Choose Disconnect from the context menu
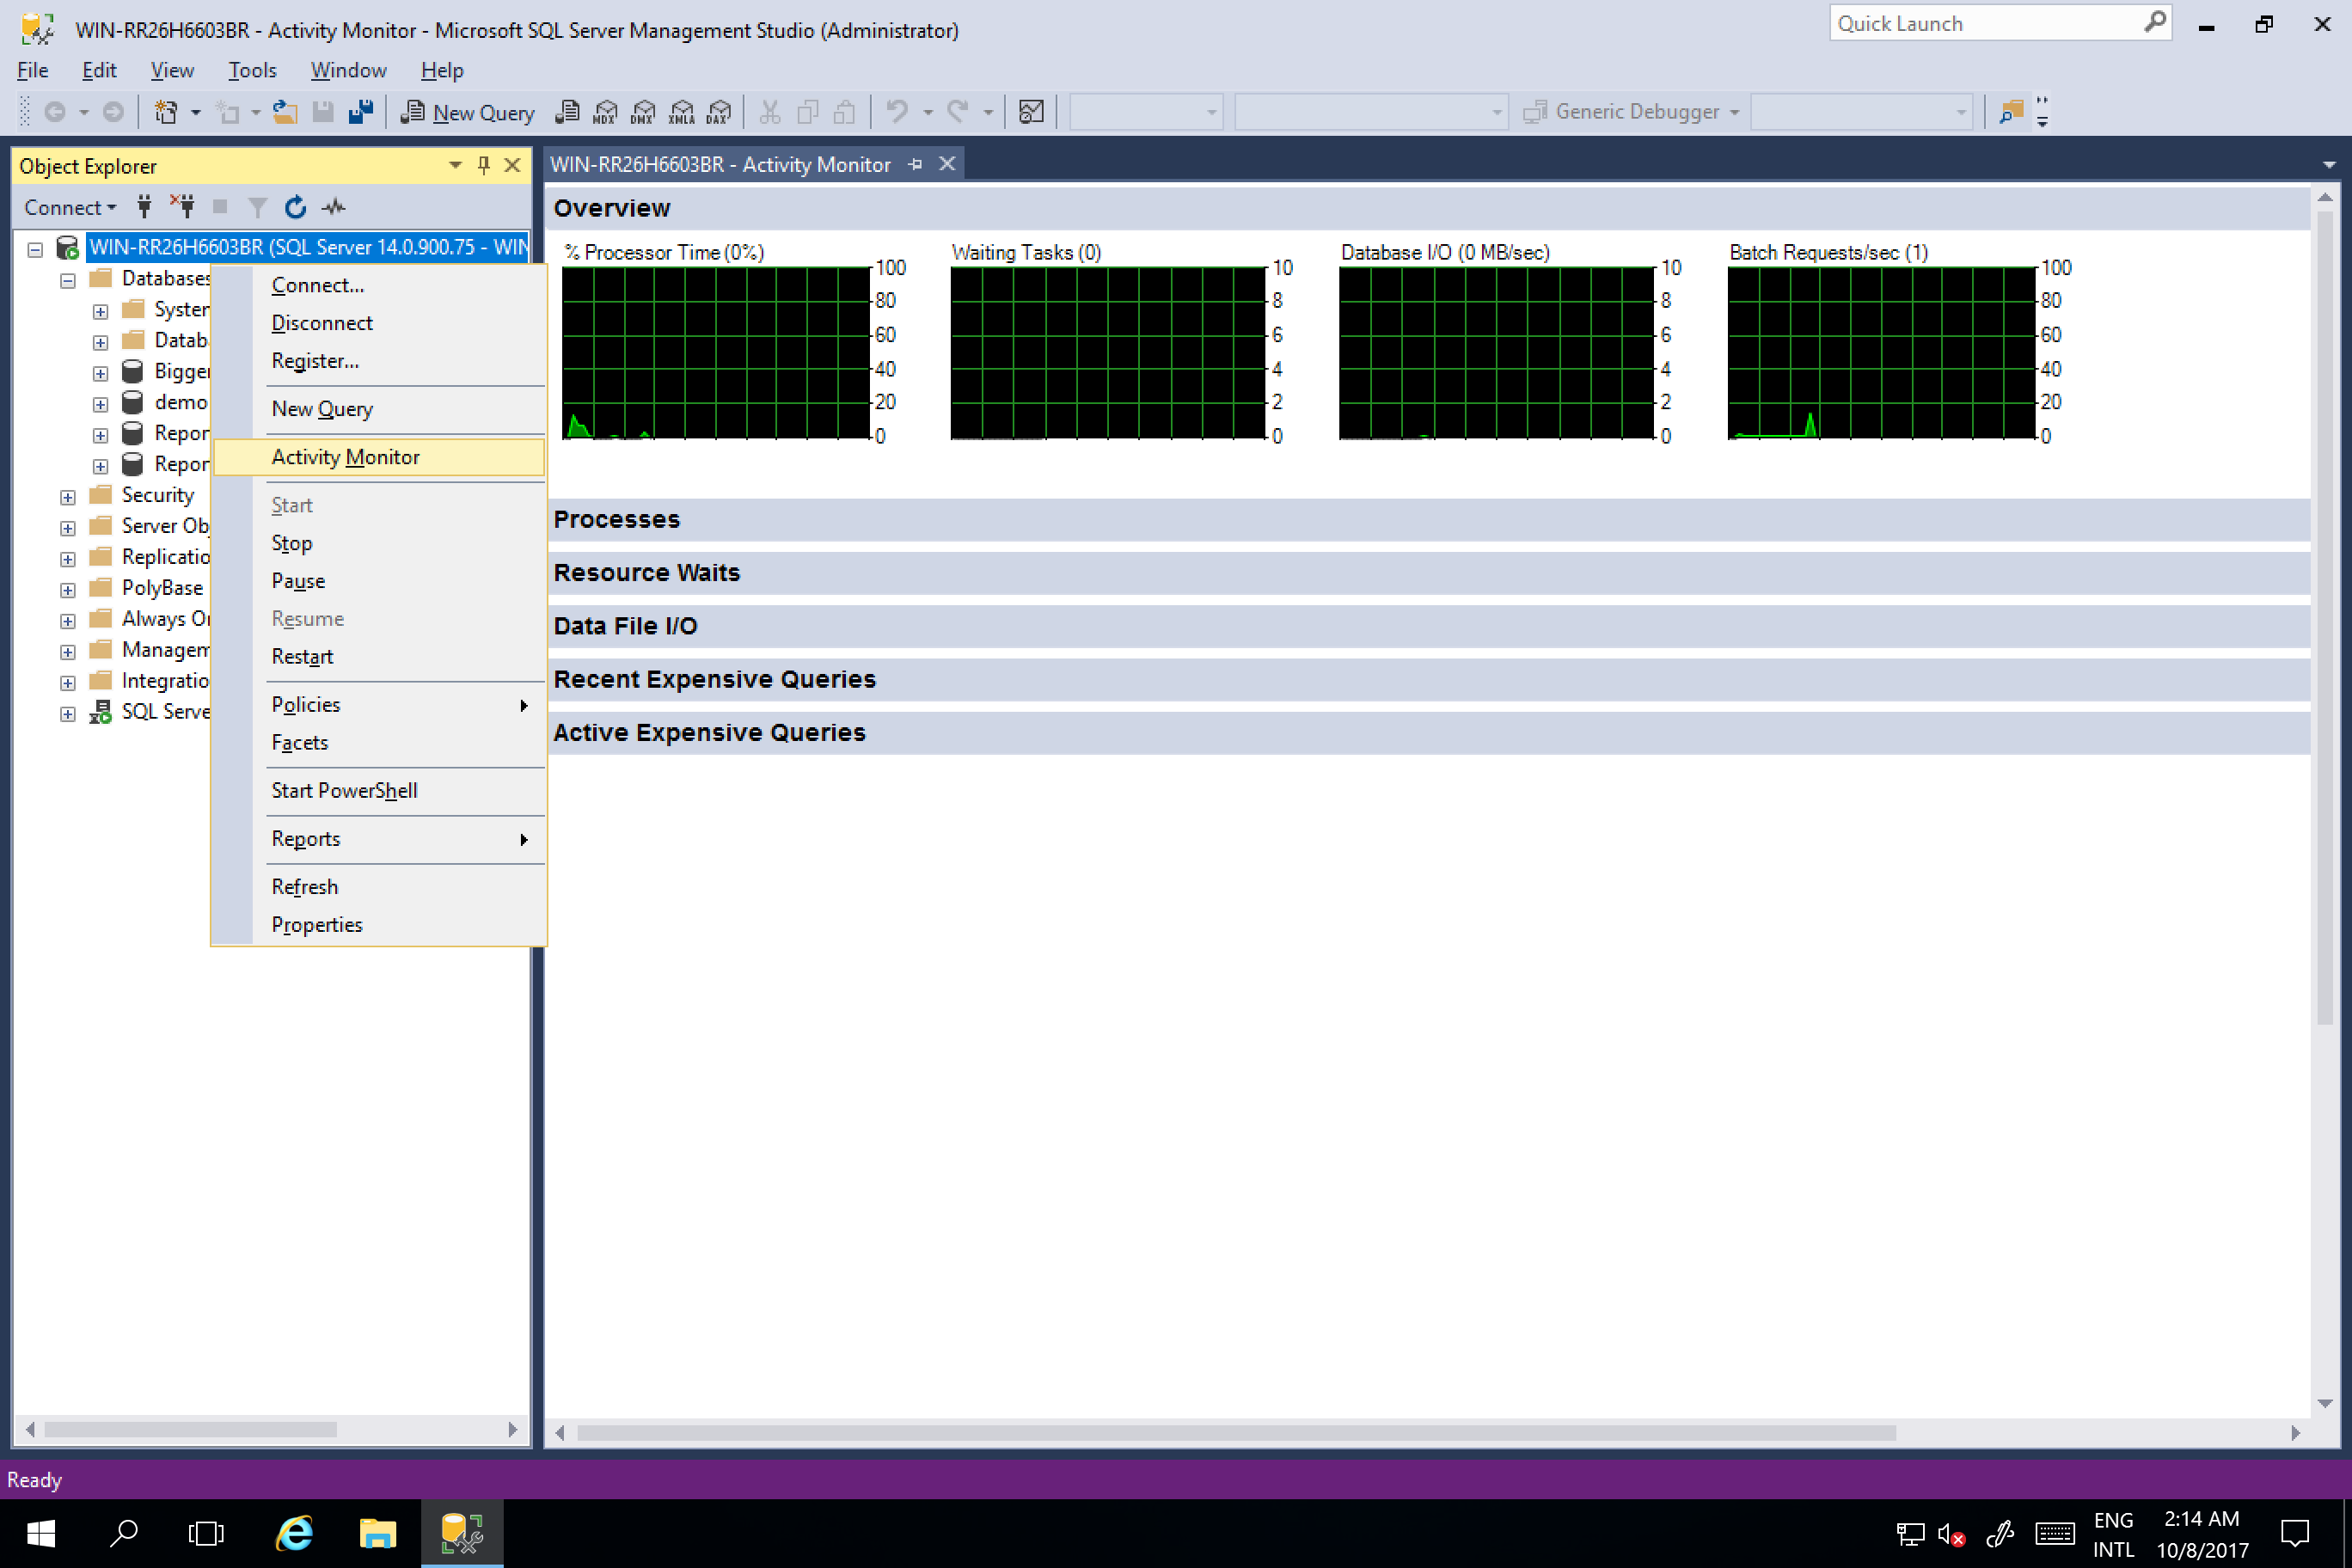This screenshot has width=2352, height=1568. (x=379, y=323)
